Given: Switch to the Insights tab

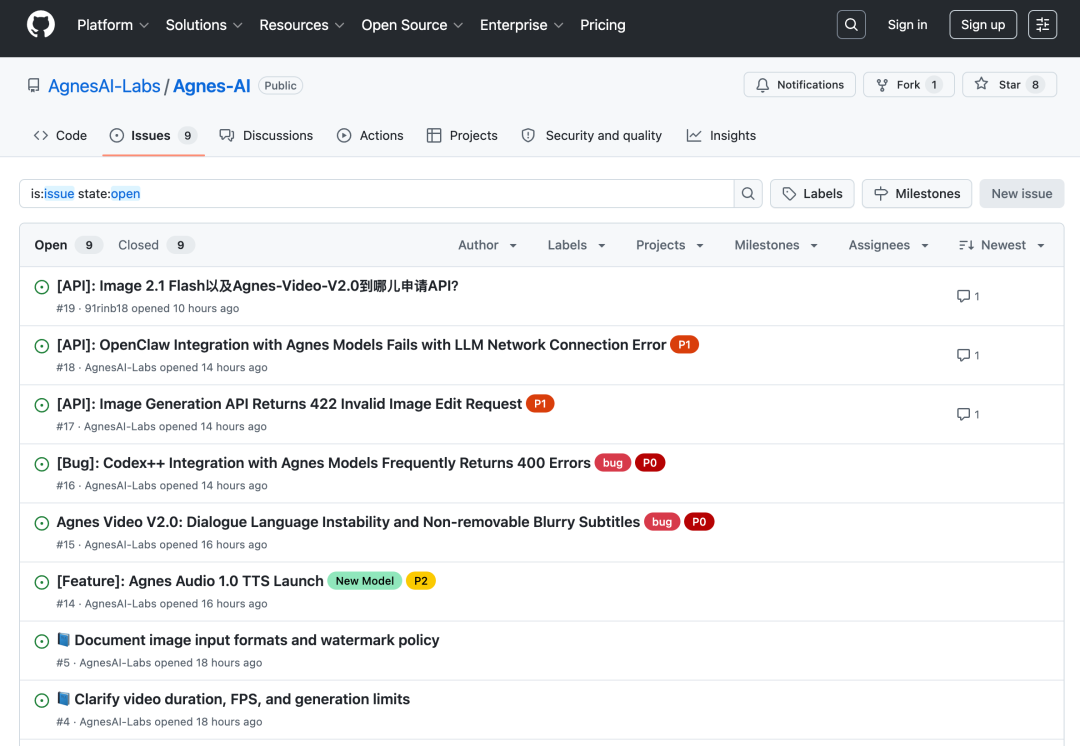Looking at the screenshot, I should click(x=721, y=136).
